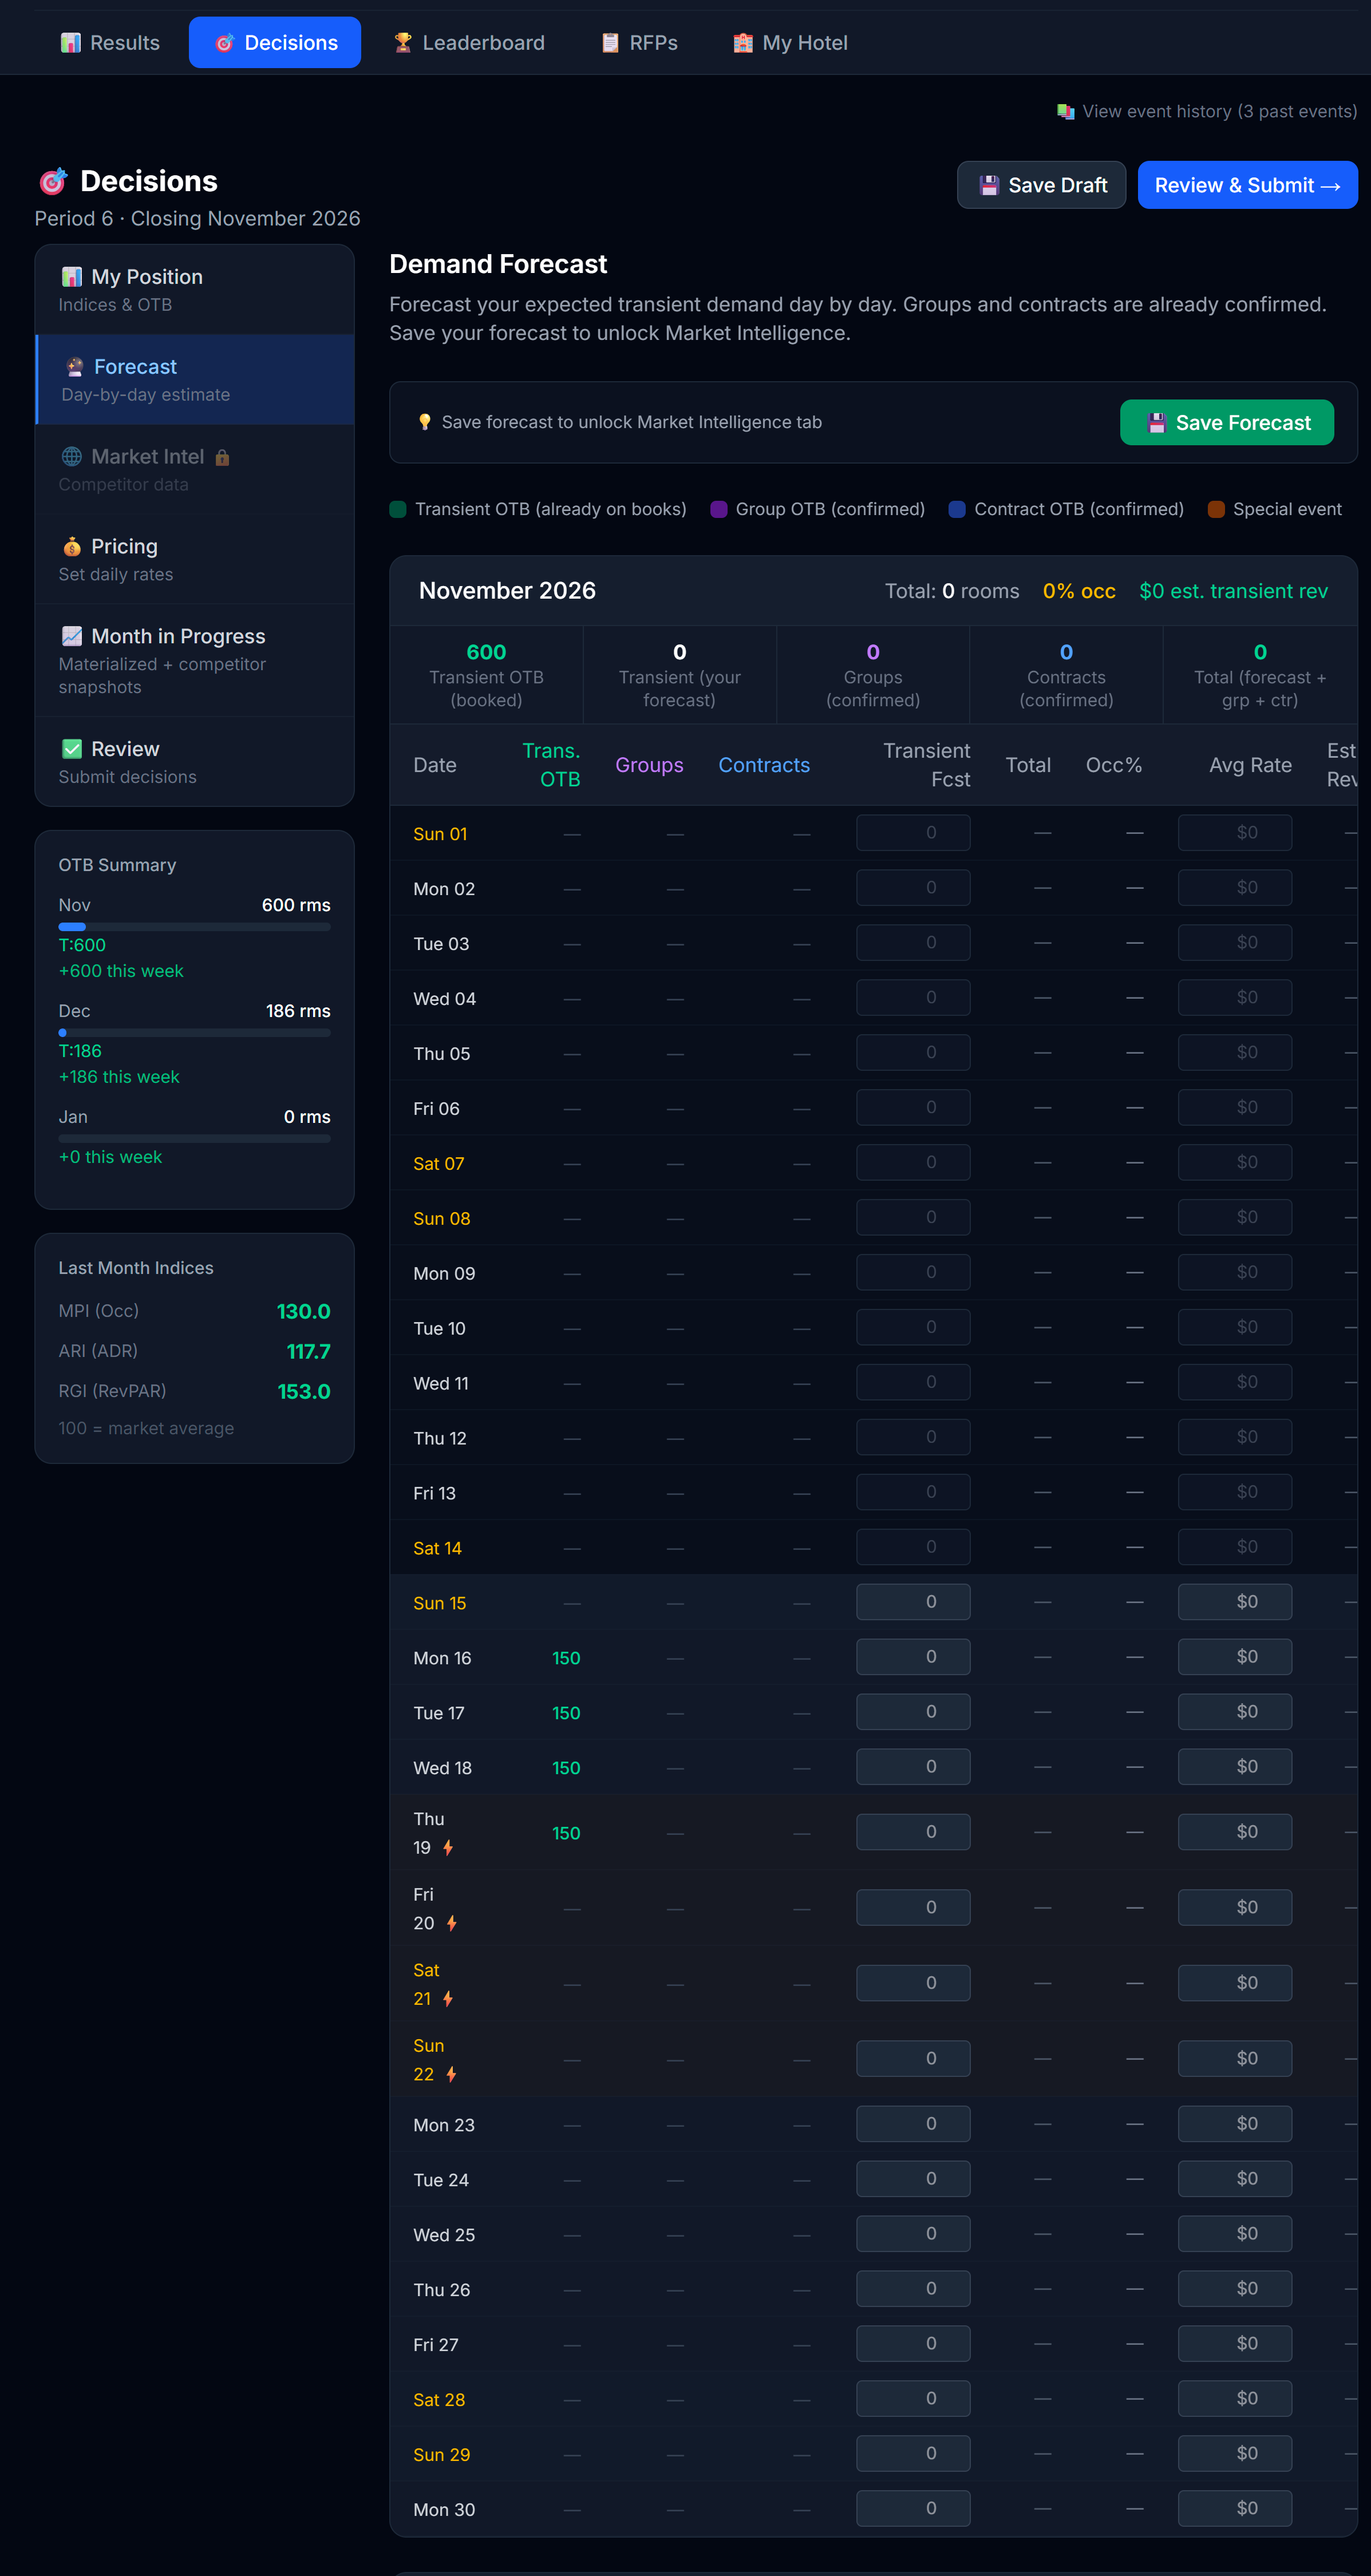Click locked Market Intel sidebar item
This screenshot has height=2576, width=1371.
(195, 470)
